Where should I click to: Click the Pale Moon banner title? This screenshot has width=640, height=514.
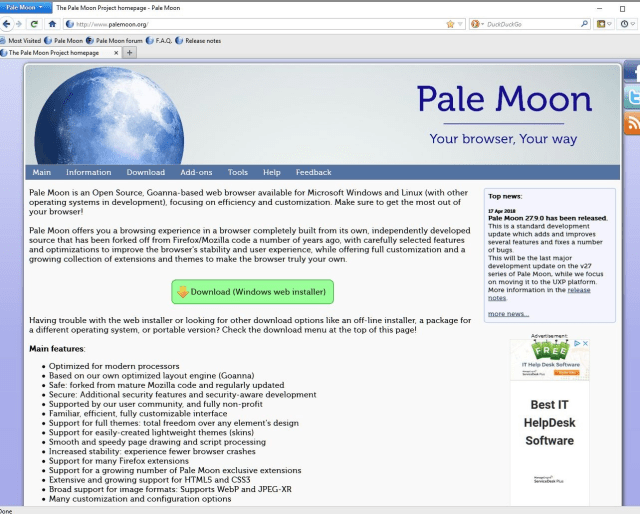(504, 99)
